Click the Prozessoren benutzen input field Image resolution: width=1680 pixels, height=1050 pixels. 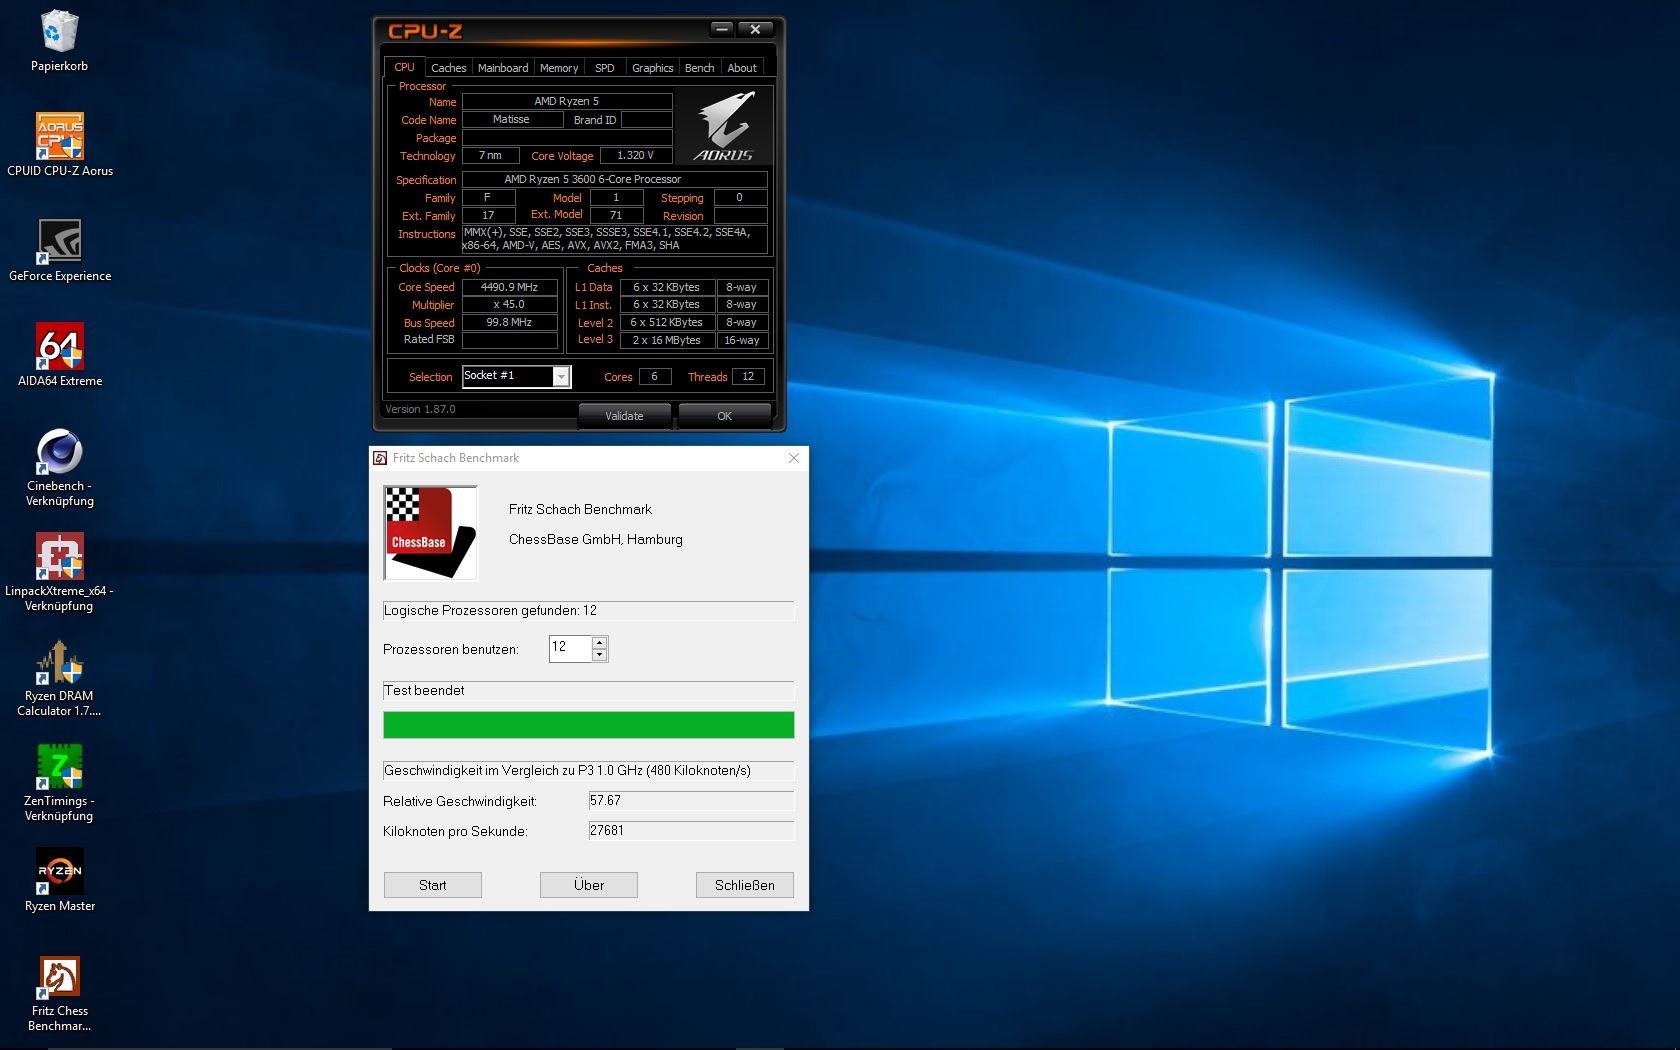(570, 648)
